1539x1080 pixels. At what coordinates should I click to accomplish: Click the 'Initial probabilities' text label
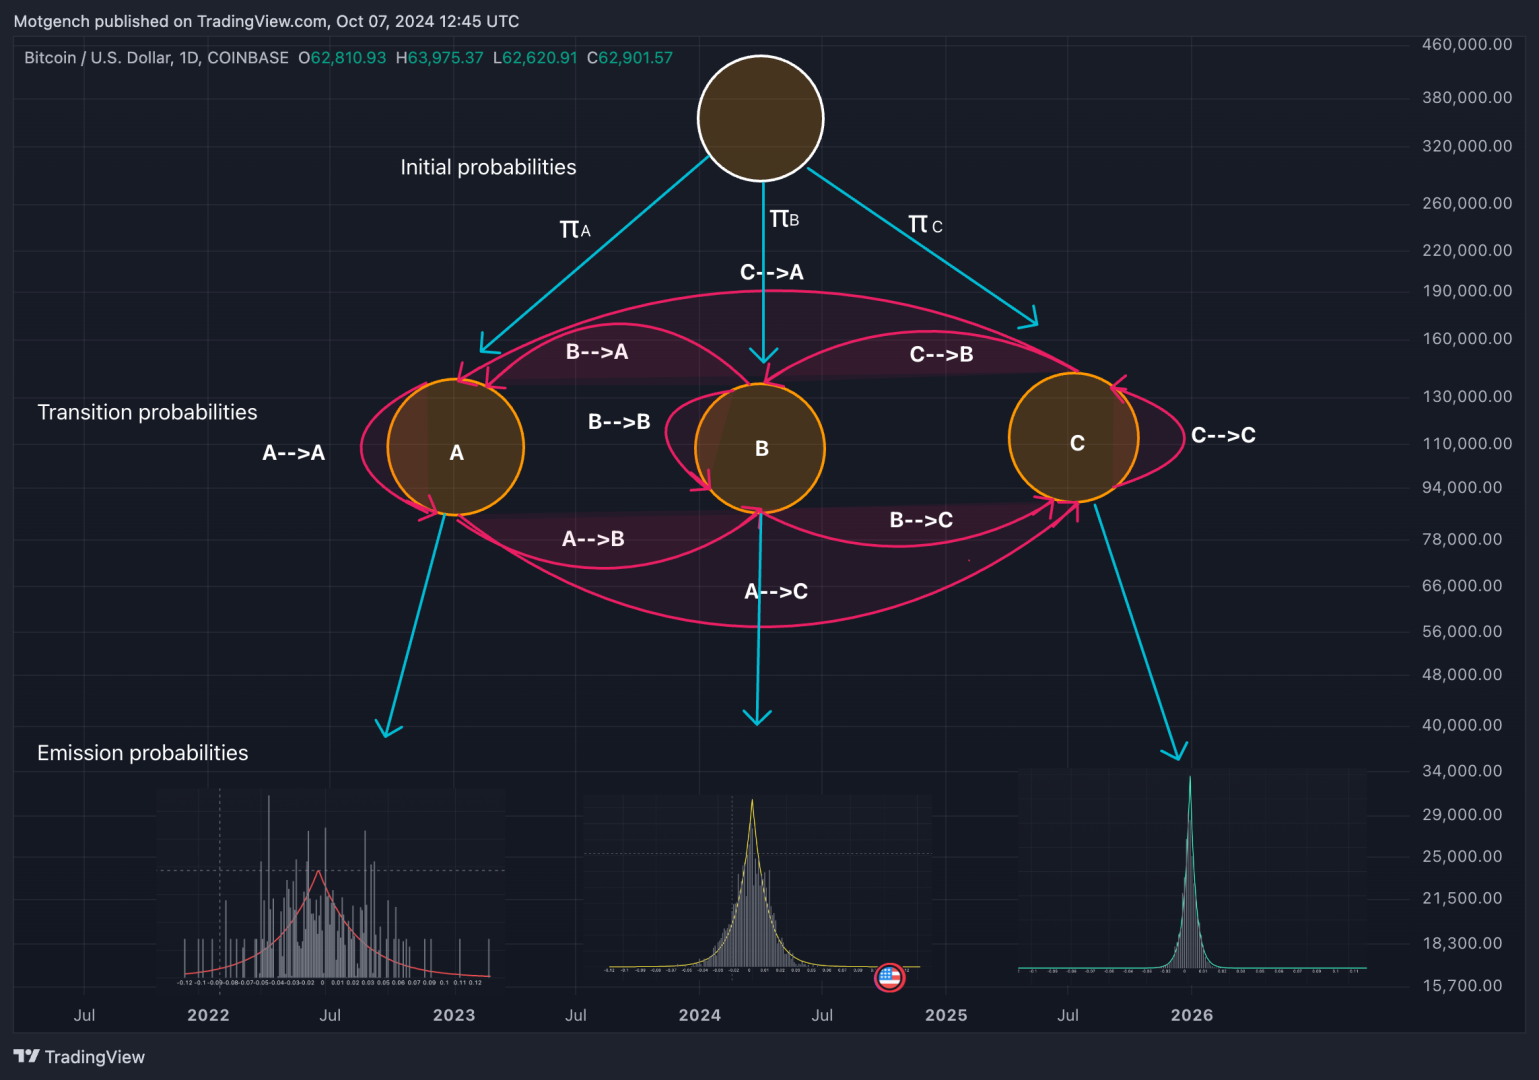[488, 167]
